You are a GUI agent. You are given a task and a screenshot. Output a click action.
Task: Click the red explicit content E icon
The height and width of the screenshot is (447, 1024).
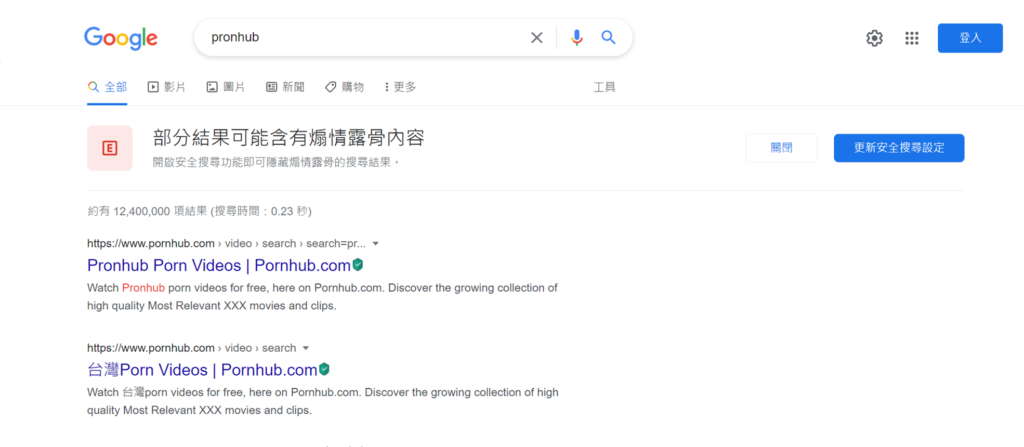(x=109, y=148)
